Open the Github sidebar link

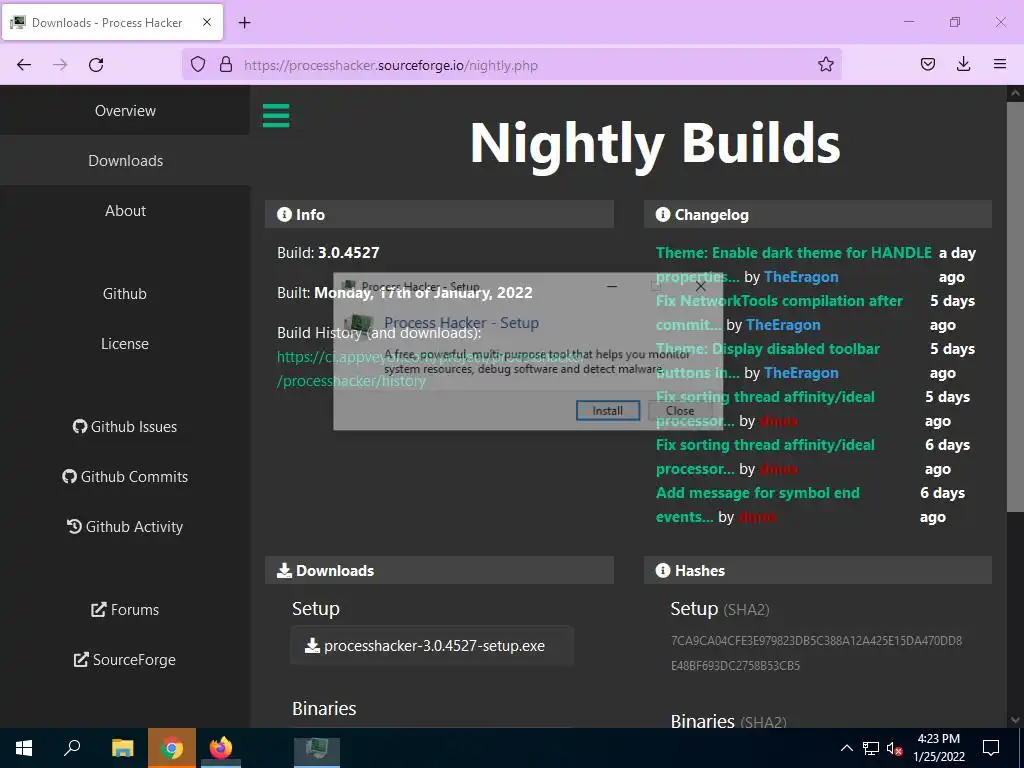coord(125,293)
